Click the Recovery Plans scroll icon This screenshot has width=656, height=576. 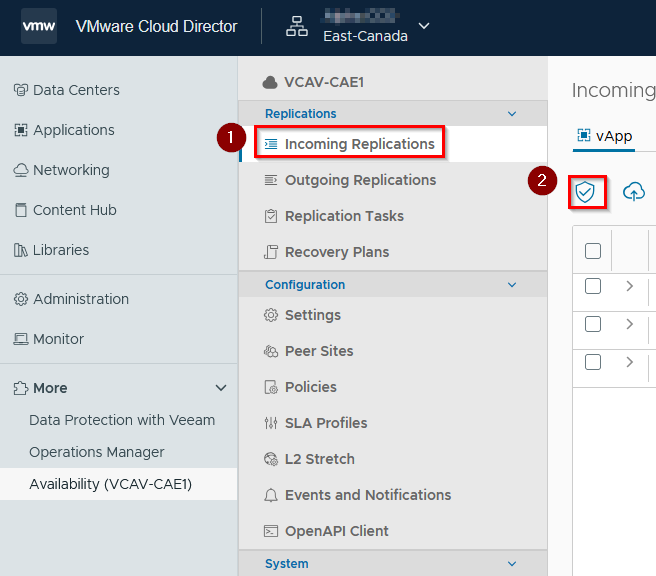click(271, 252)
